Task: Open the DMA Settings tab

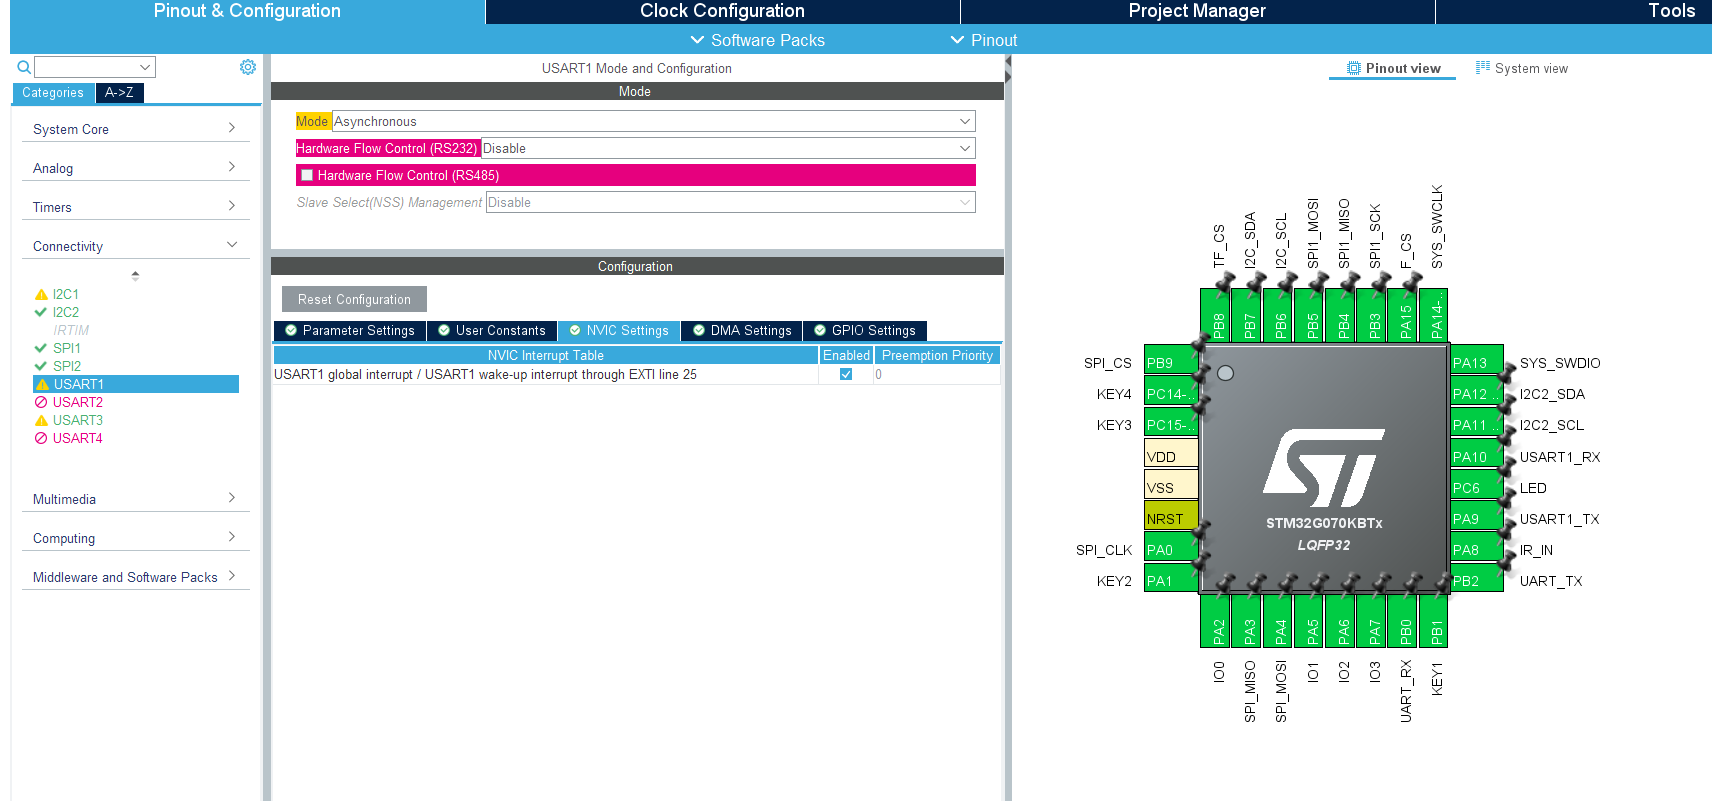Action: tap(742, 331)
